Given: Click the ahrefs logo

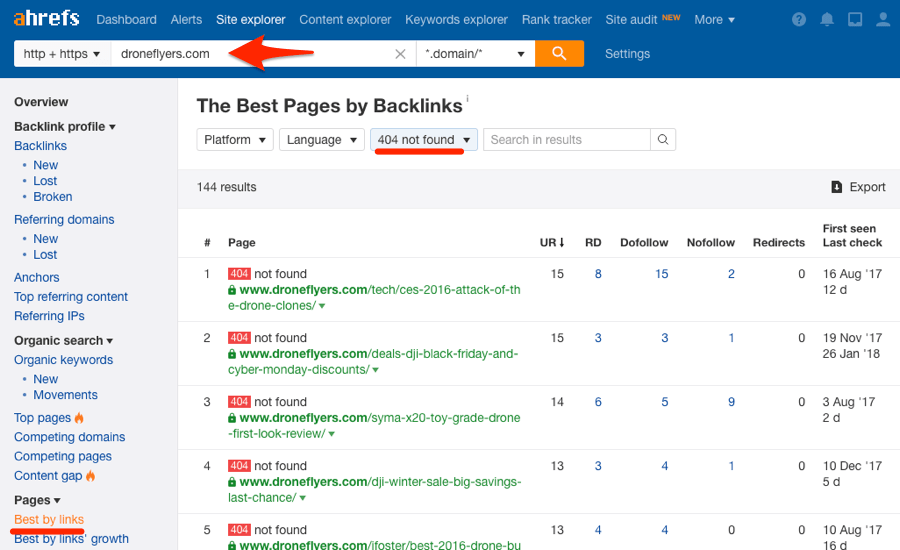Looking at the screenshot, I should (46, 18).
